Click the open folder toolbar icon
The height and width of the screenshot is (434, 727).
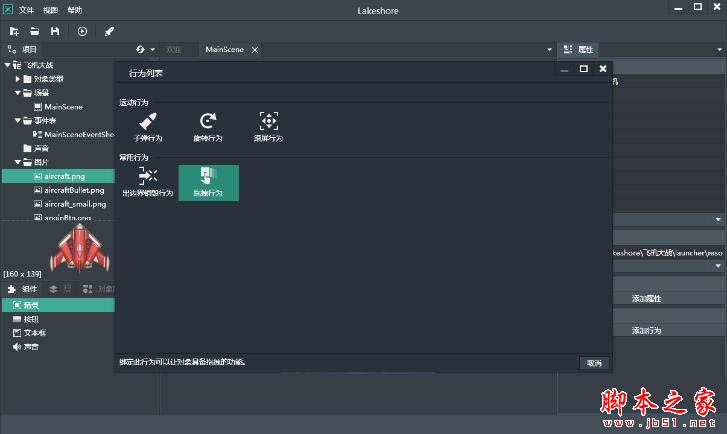tap(34, 31)
